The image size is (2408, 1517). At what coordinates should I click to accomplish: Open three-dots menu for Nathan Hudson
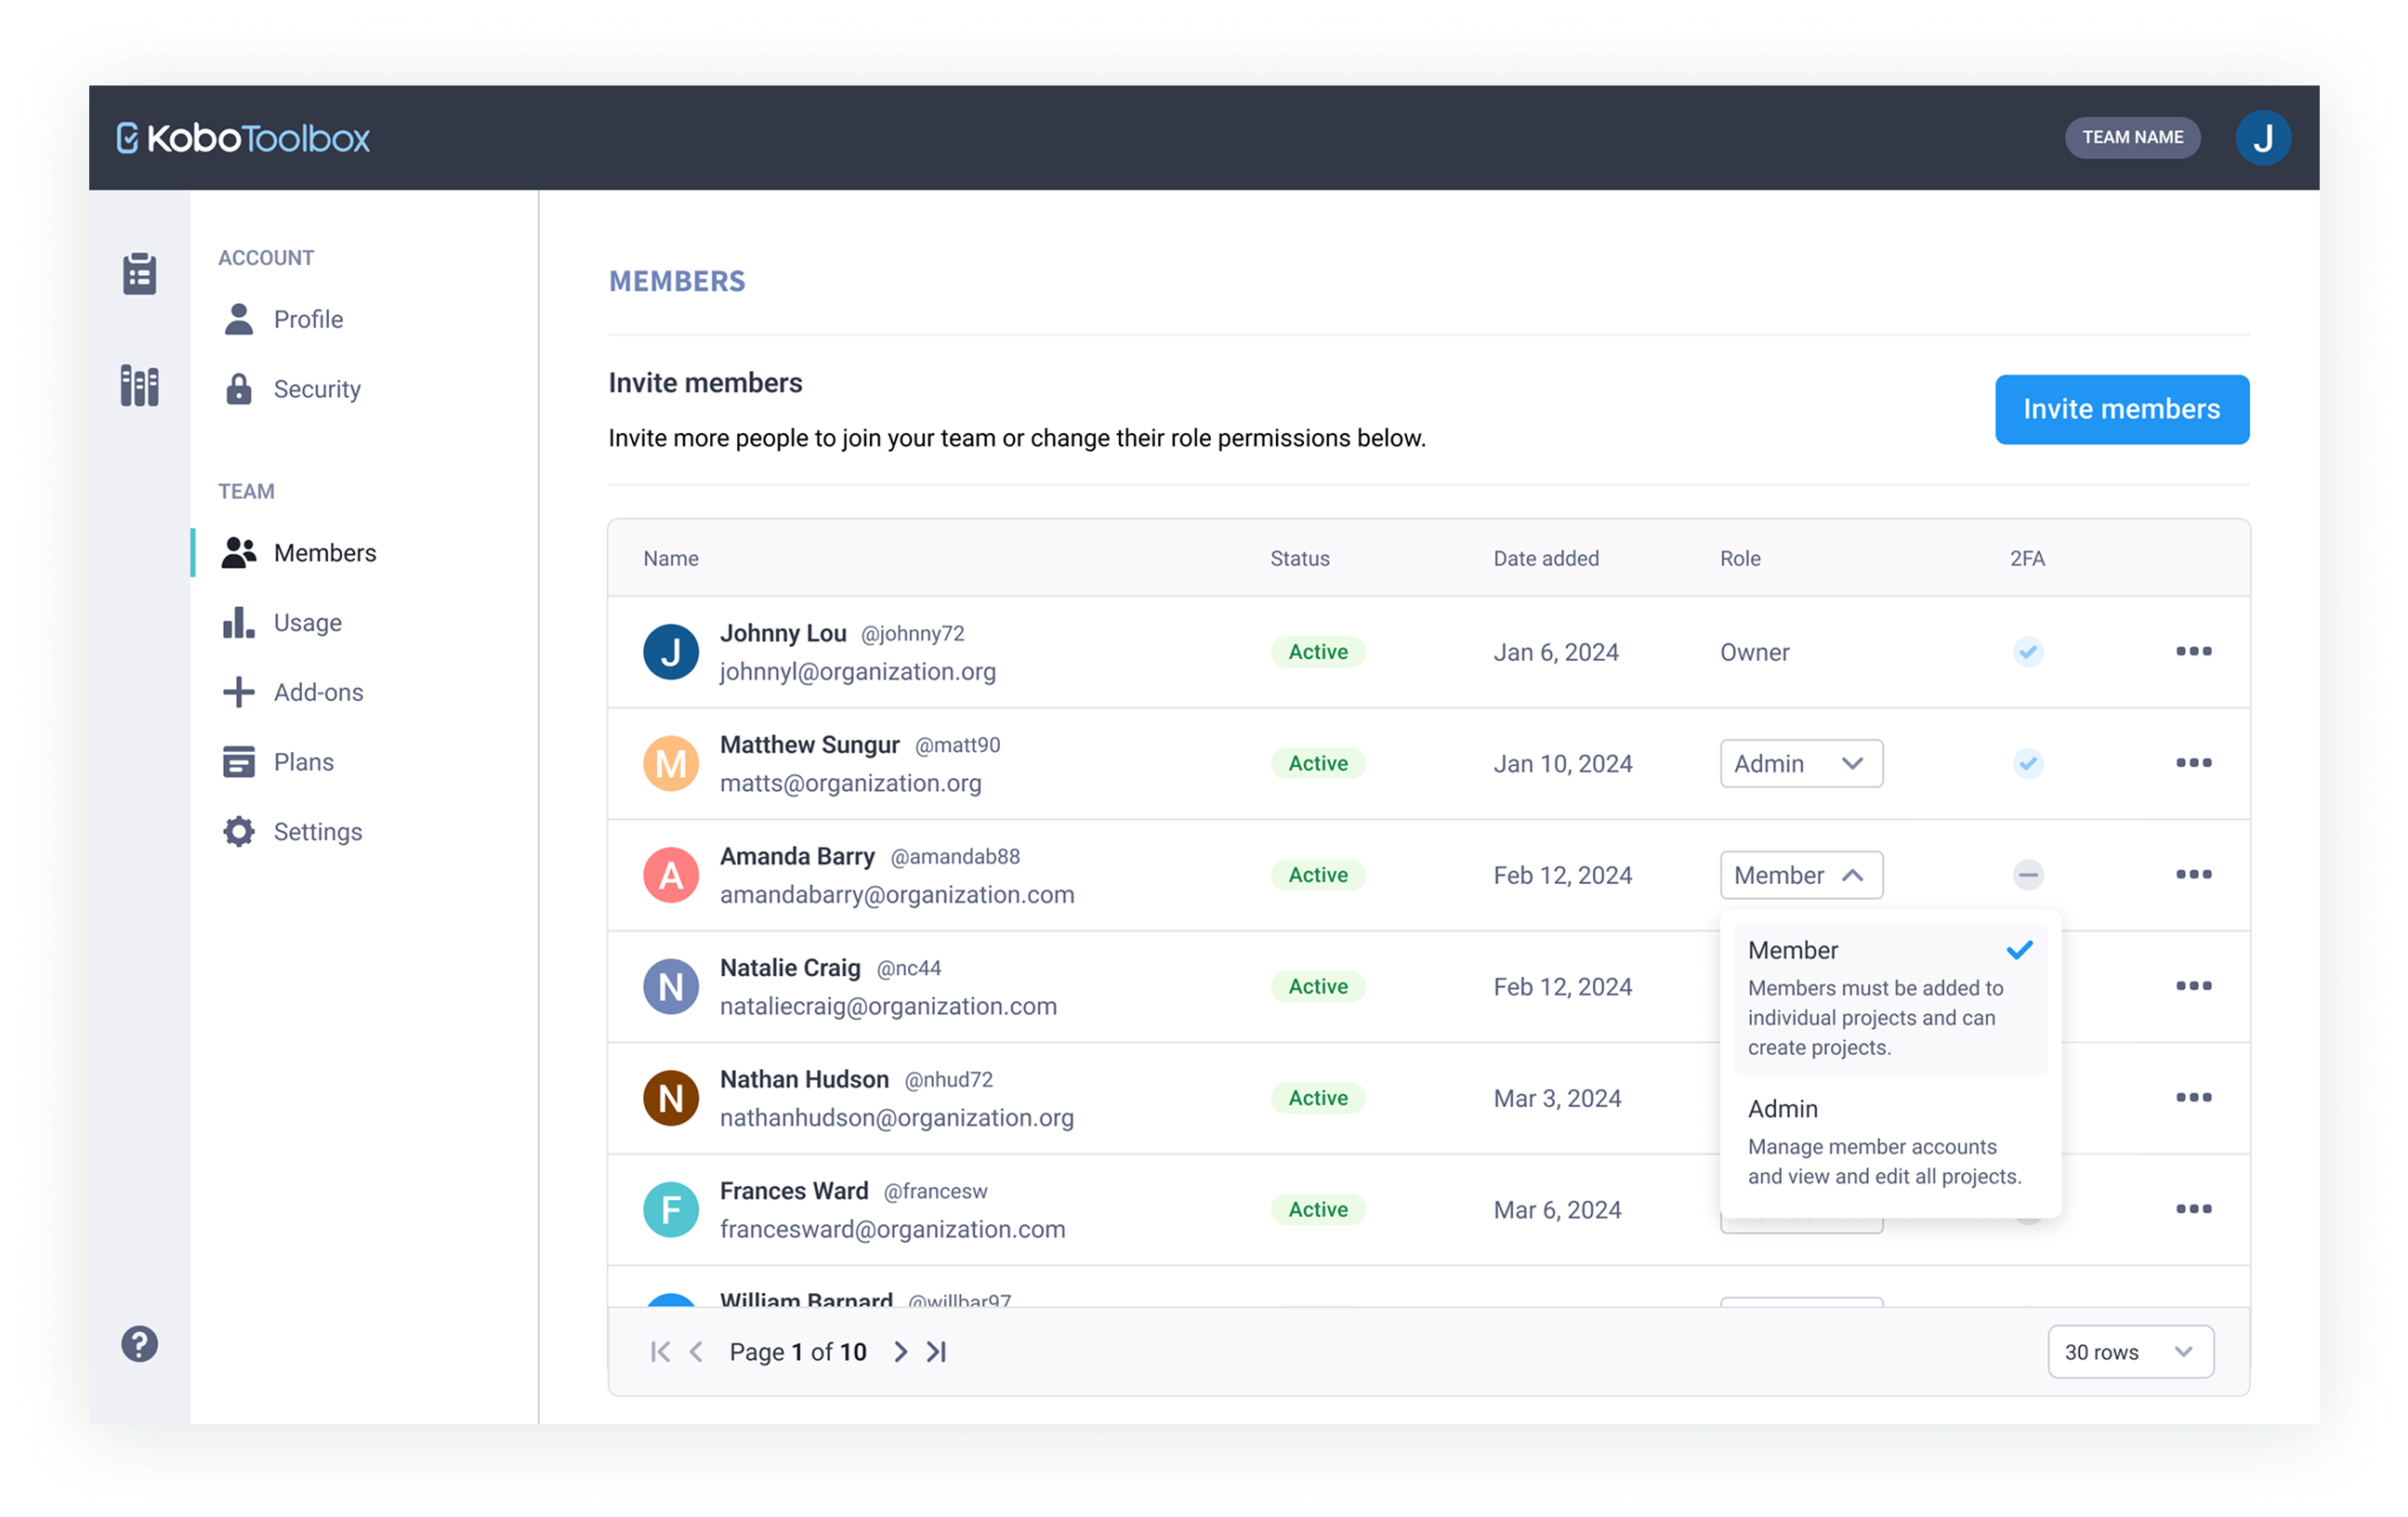pos(2193,1098)
